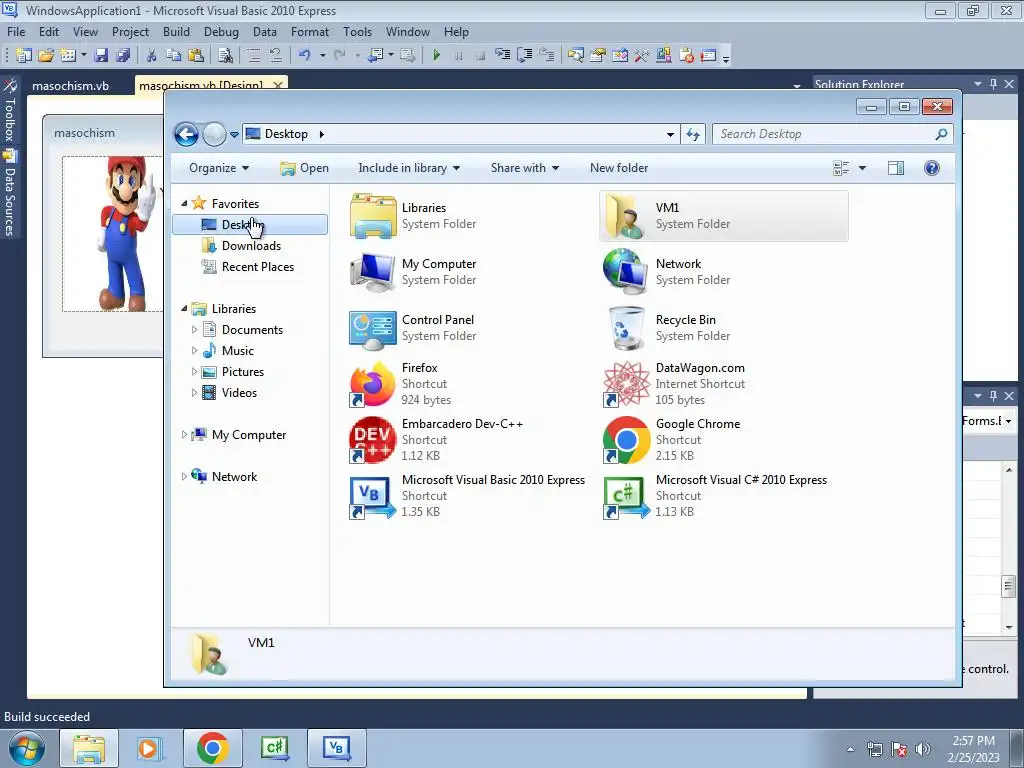1024x768 pixels.
Task: Show the show-previous-locations arrow beside back button
Action: (x=234, y=135)
